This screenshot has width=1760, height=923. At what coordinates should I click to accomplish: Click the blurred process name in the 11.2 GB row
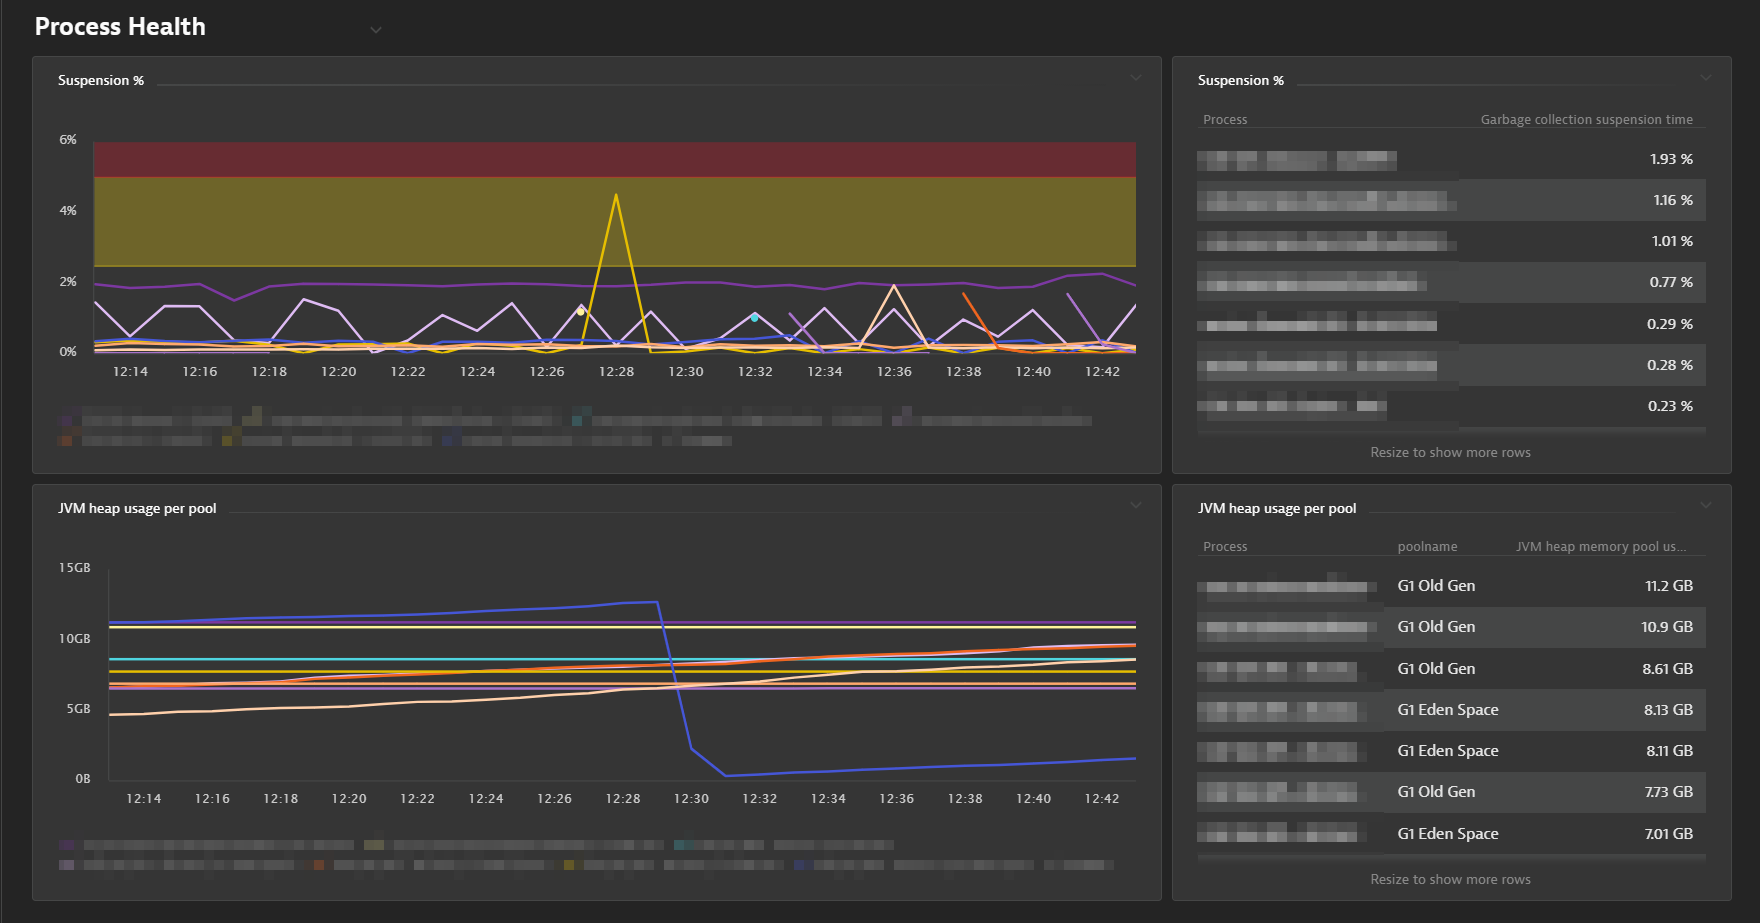[x=1286, y=586]
